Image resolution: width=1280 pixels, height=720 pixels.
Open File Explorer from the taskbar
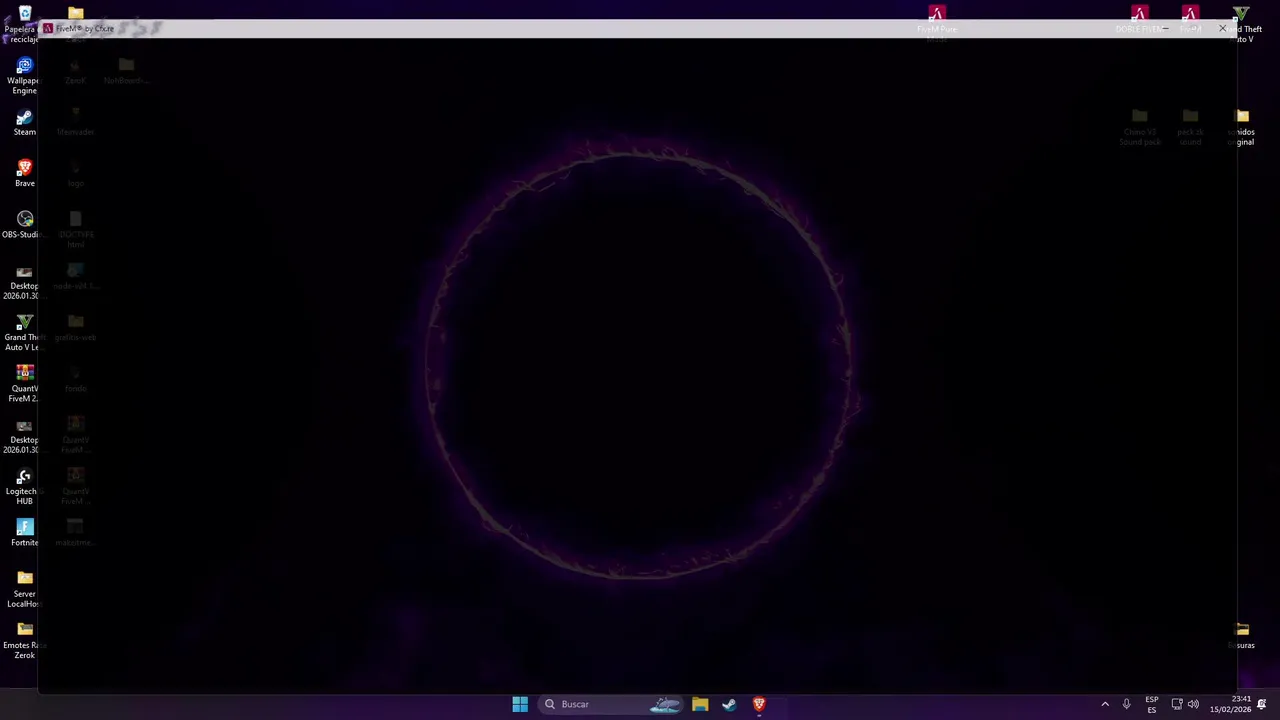[x=700, y=704]
